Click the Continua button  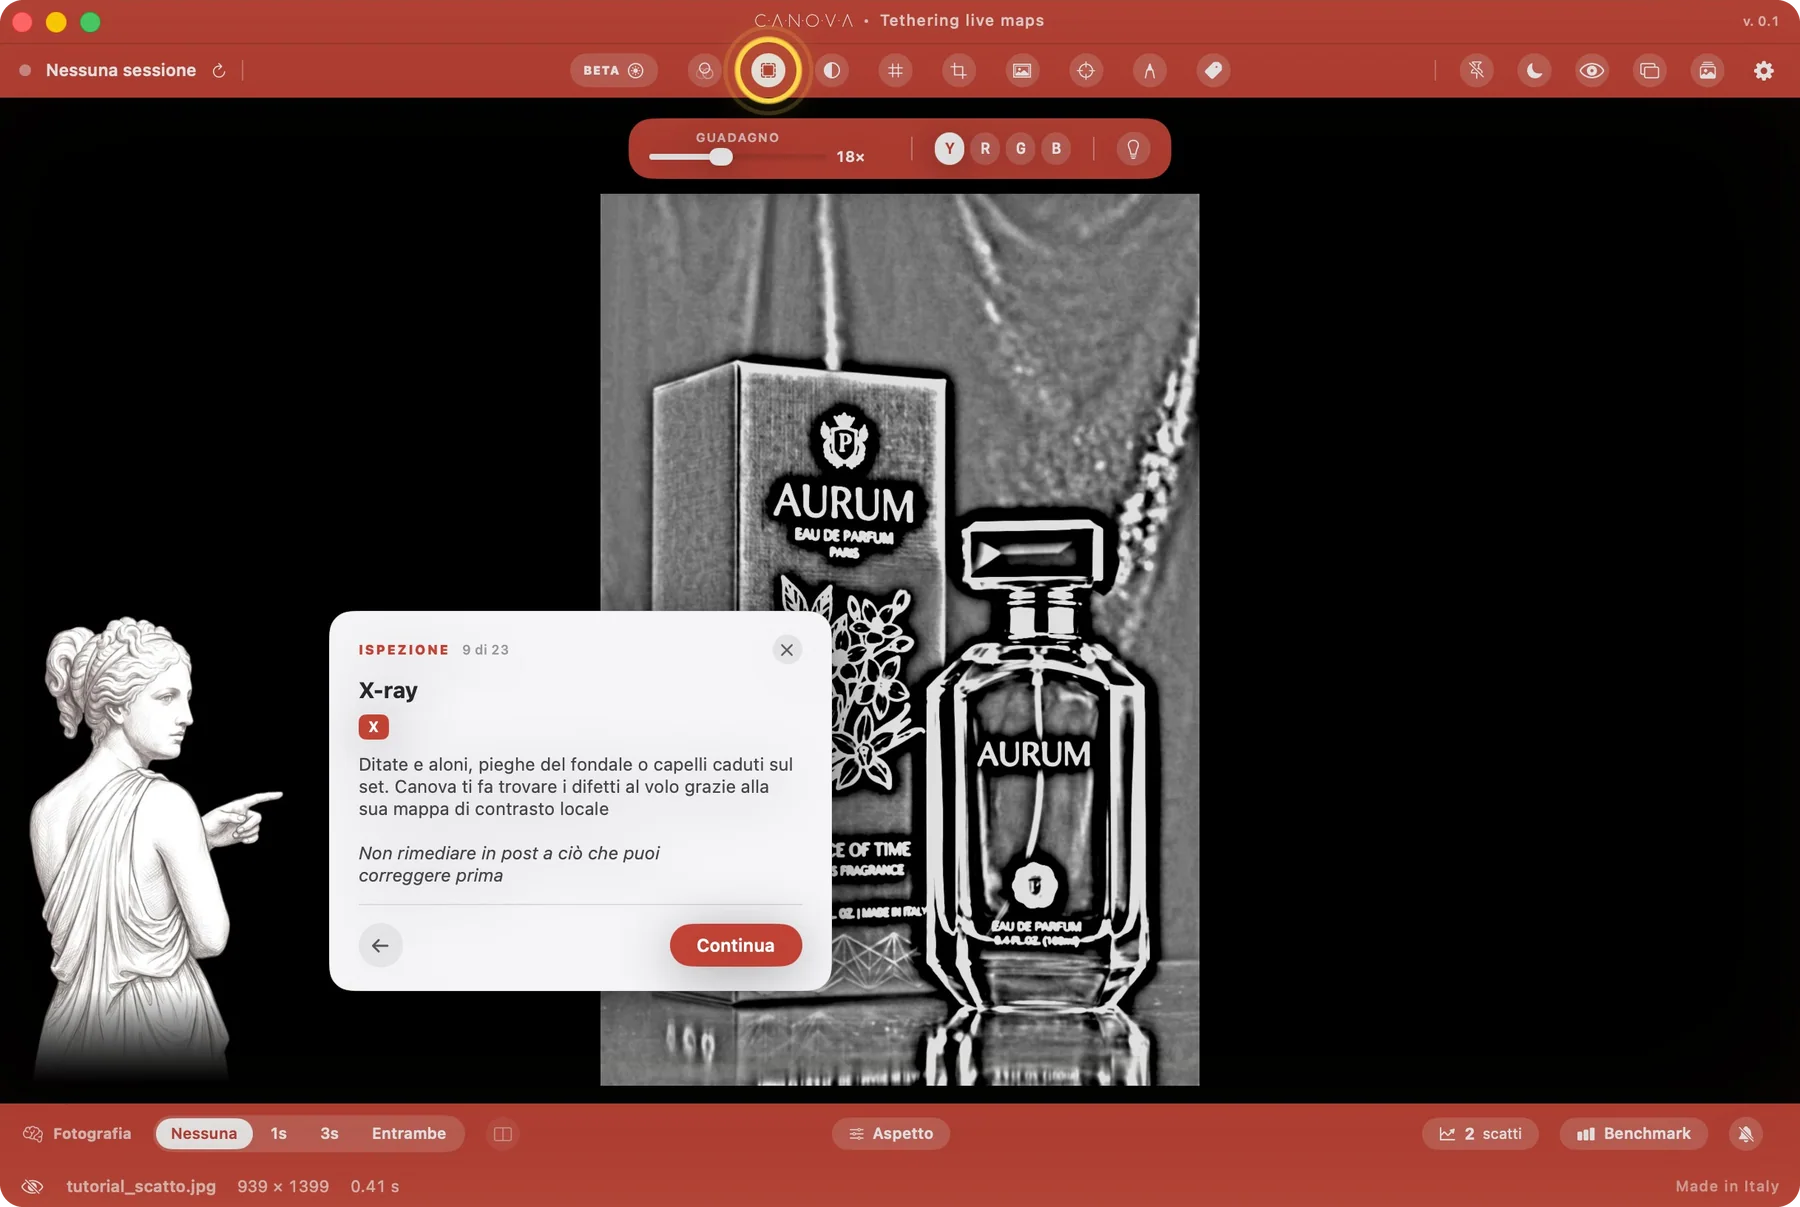pyautogui.click(x=735, y=945)
